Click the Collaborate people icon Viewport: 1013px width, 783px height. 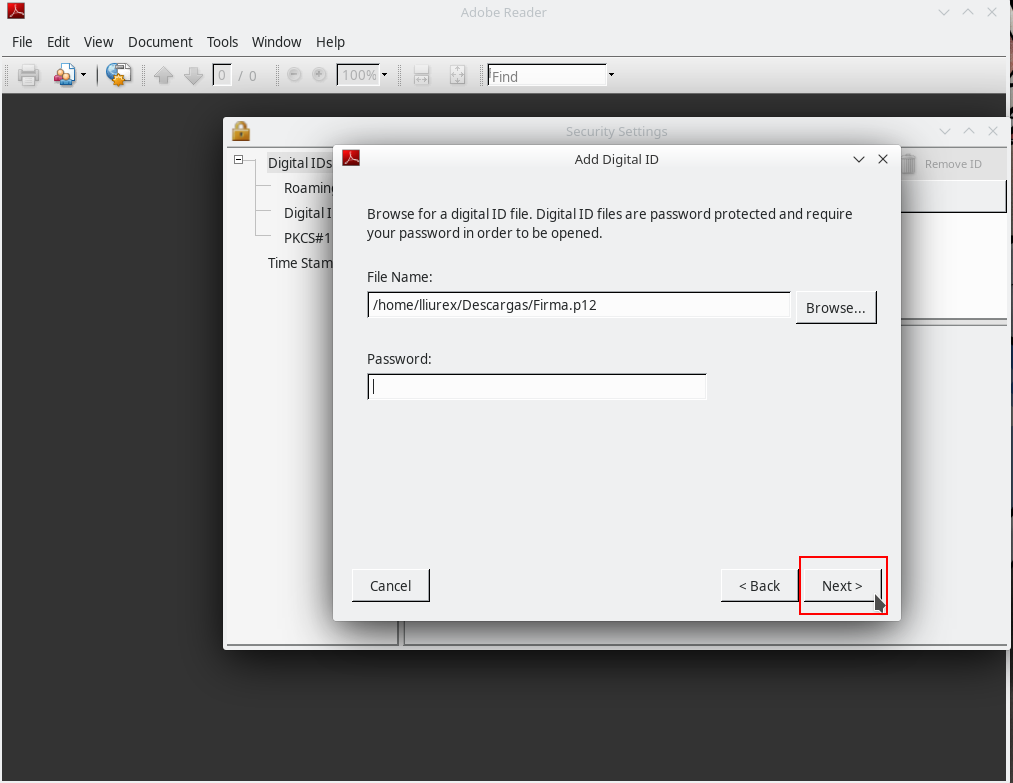(x=65, y=75)
